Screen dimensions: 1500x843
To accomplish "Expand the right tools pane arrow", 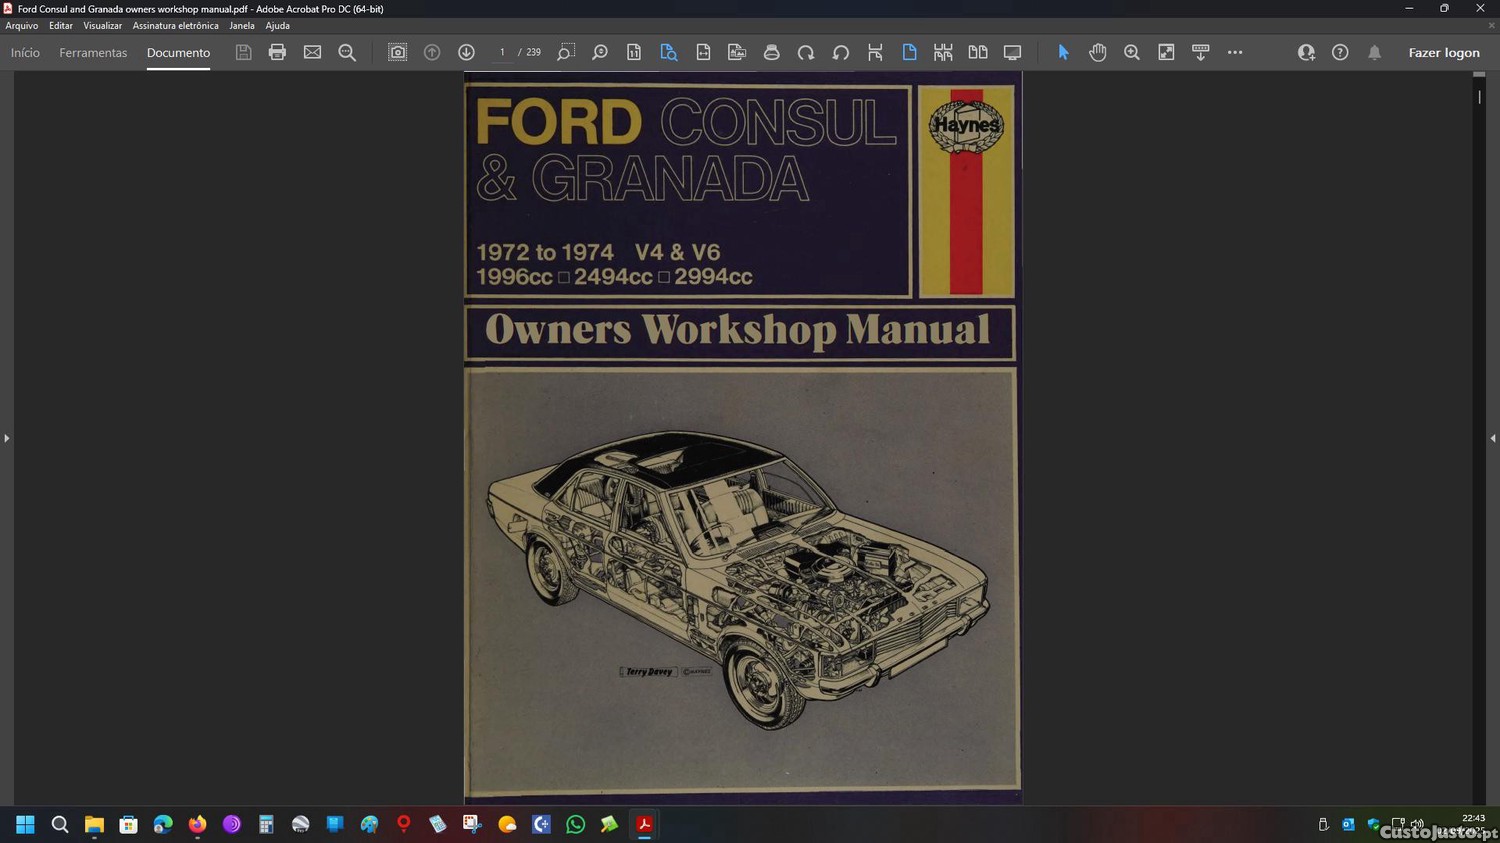I will point(1493,438).
